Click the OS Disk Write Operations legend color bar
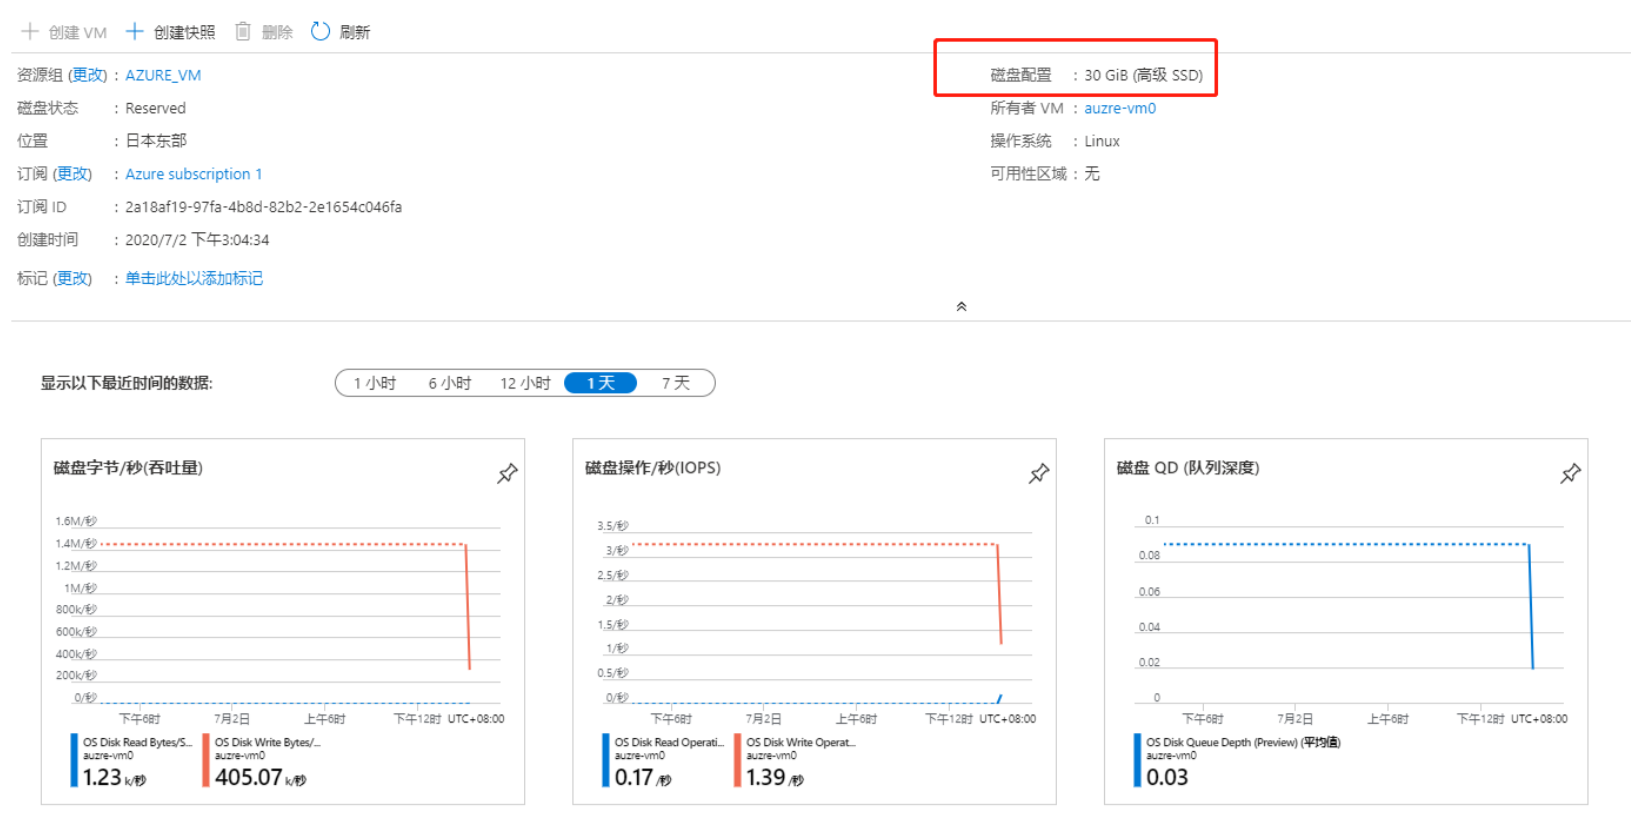 738,761
